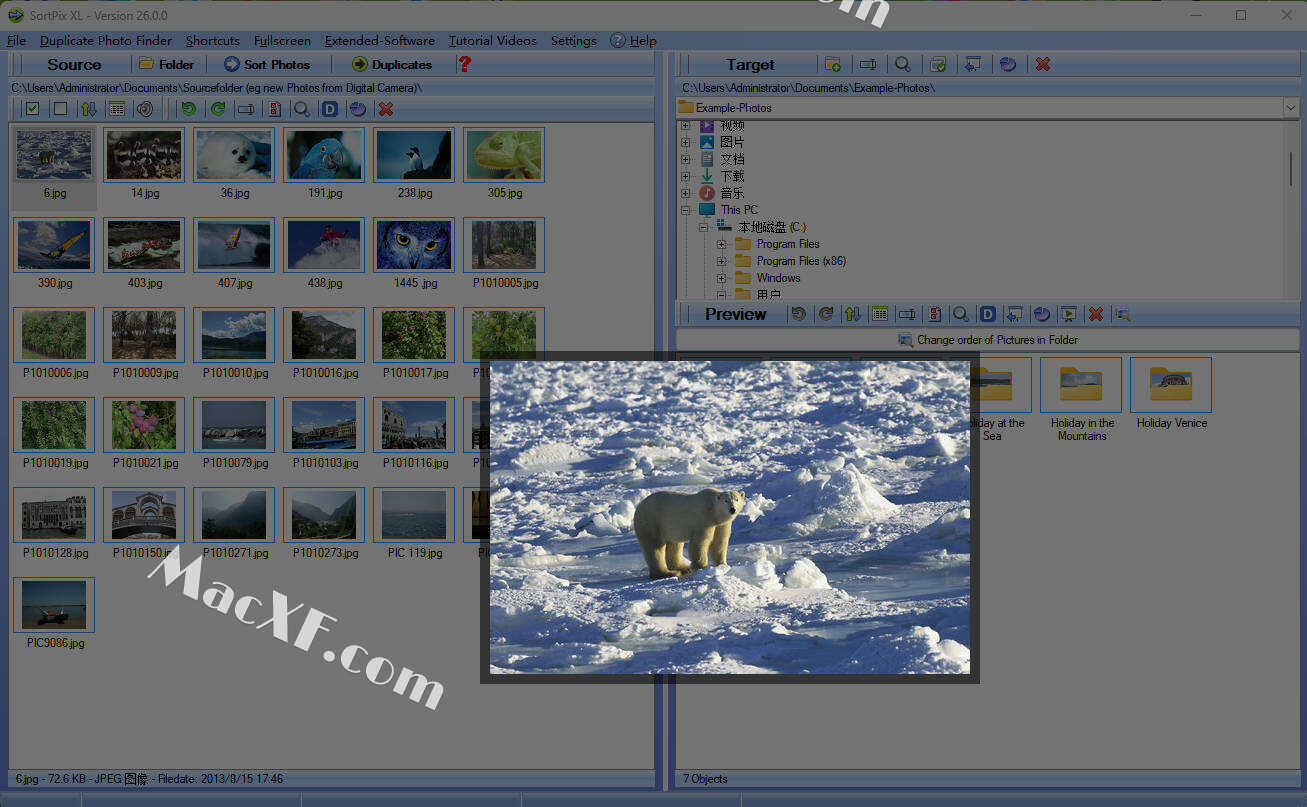Screen dimensions: 1307x807
Task: Click the folder tree vertical scrollbar
Action: point(1290,170)
